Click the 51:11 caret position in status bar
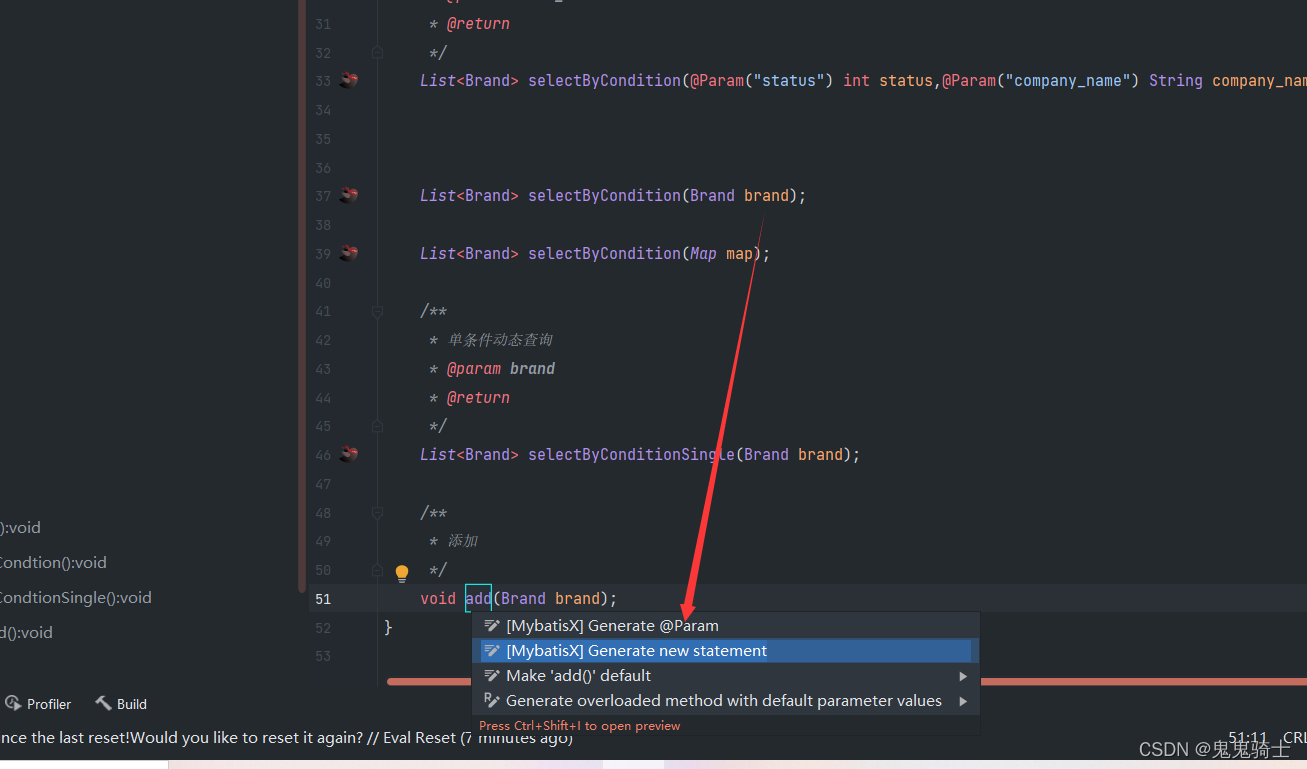The width and height of the screenshot is (1307, 769). pyautogui.click(x=1247, y=738)
